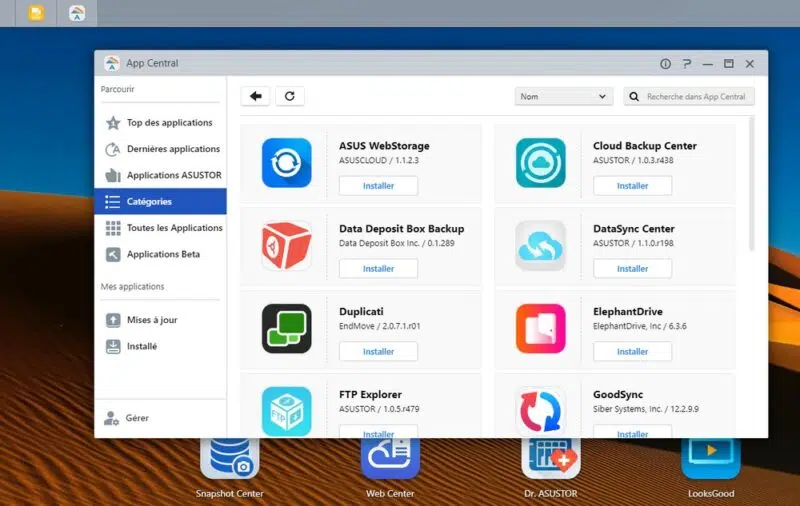Click the App Central help question mark
Screen dimensions: 800x506
[x=687, y=64]
